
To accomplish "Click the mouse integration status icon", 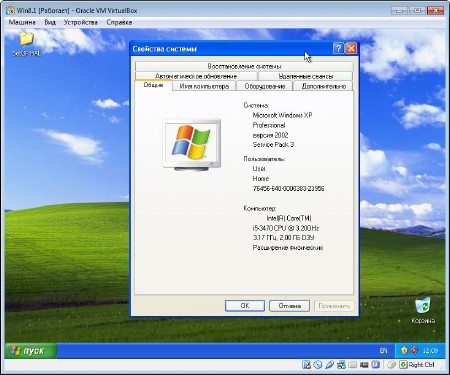I will [392, 365].
